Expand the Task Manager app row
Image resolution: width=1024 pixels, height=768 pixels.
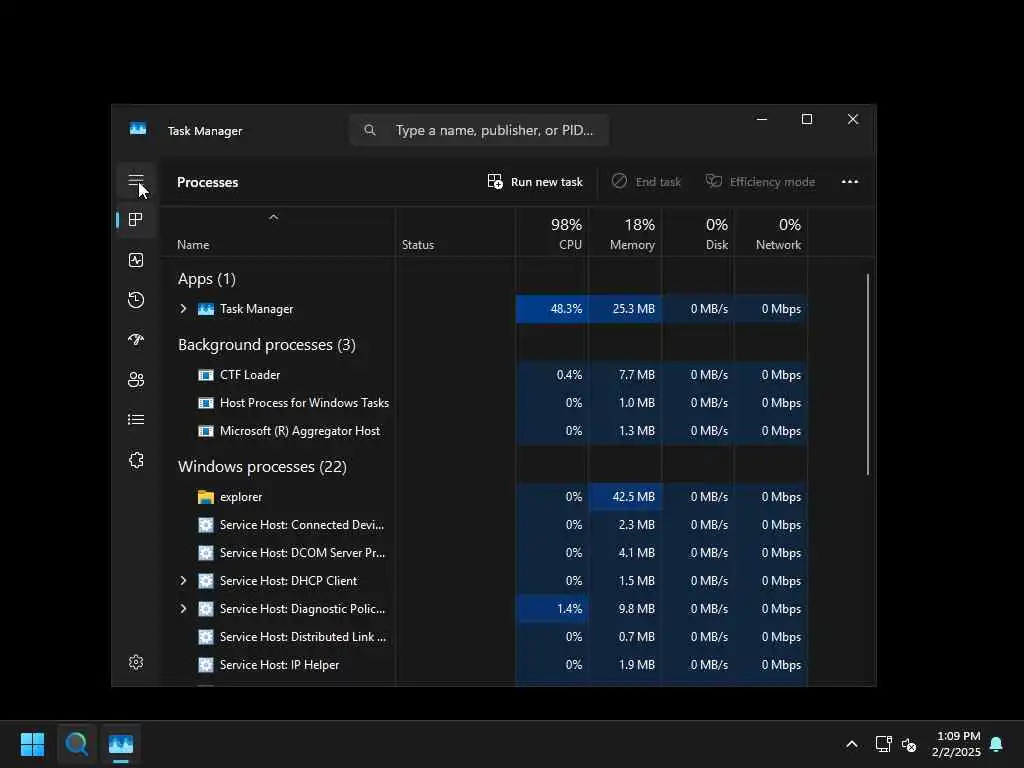pyautogui.click(x=184, y=309)
